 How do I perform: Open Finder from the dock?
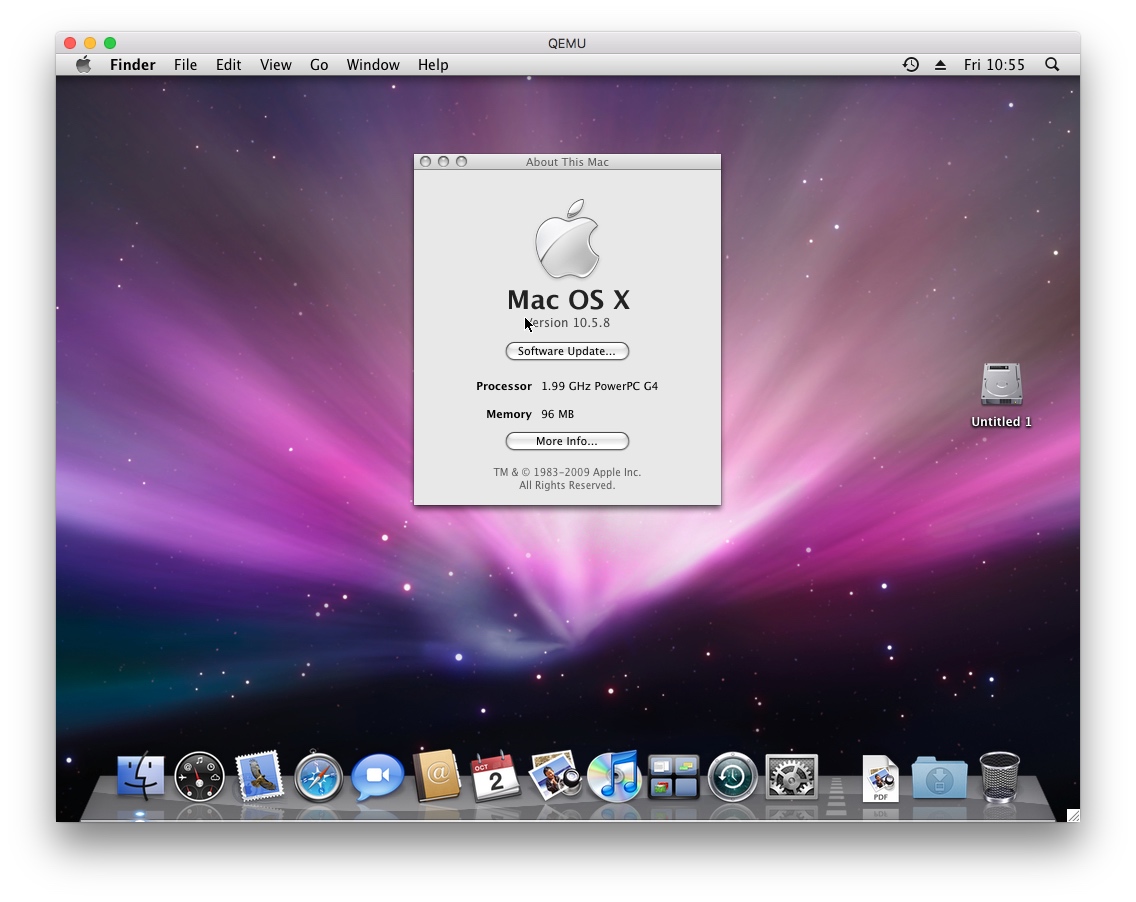click(x=140, y=776)
